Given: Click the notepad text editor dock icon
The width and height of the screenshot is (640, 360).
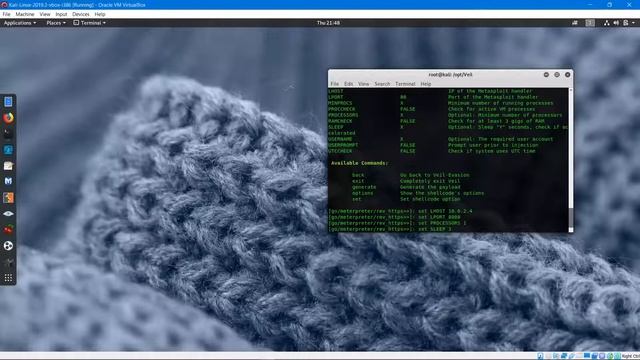Looking at the screenshot, I should [x=8, y=166].
